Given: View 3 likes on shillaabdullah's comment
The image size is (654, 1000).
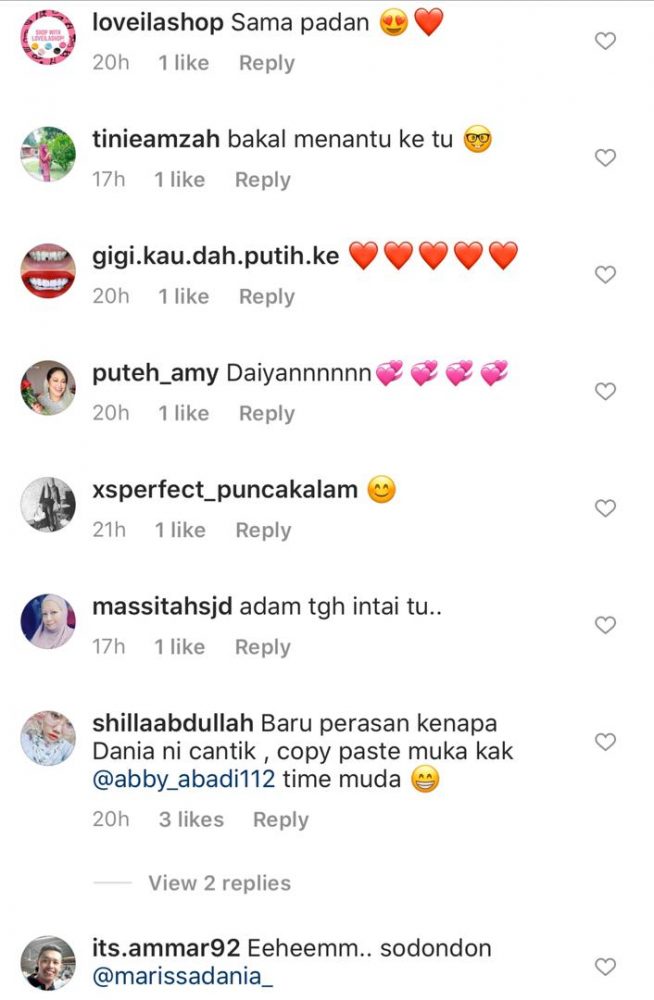Looking at the screenshot, I should [191, 820].
